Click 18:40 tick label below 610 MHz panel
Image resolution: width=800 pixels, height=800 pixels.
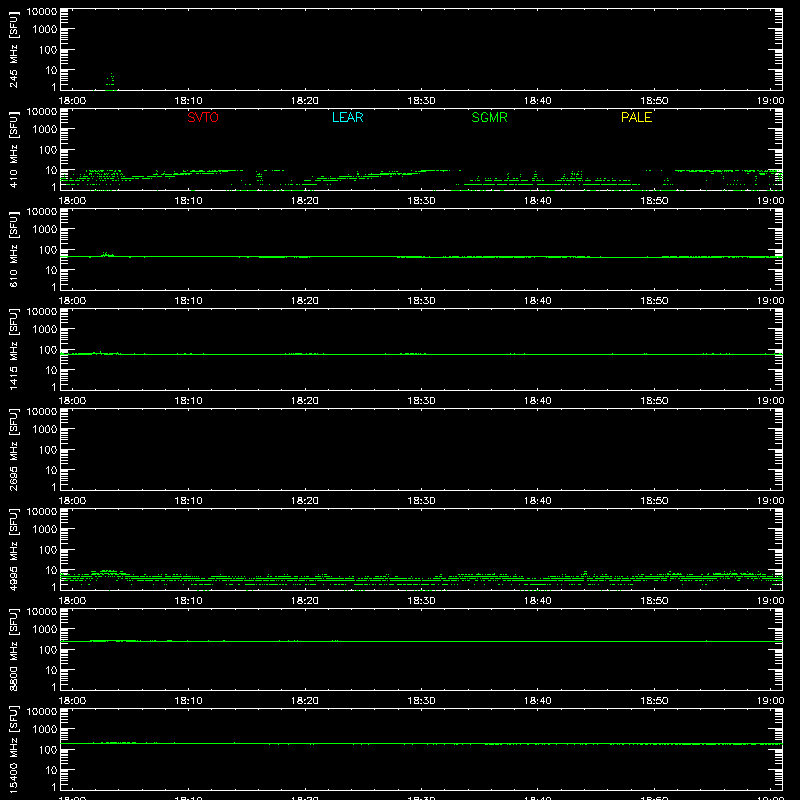pos(537,301)
